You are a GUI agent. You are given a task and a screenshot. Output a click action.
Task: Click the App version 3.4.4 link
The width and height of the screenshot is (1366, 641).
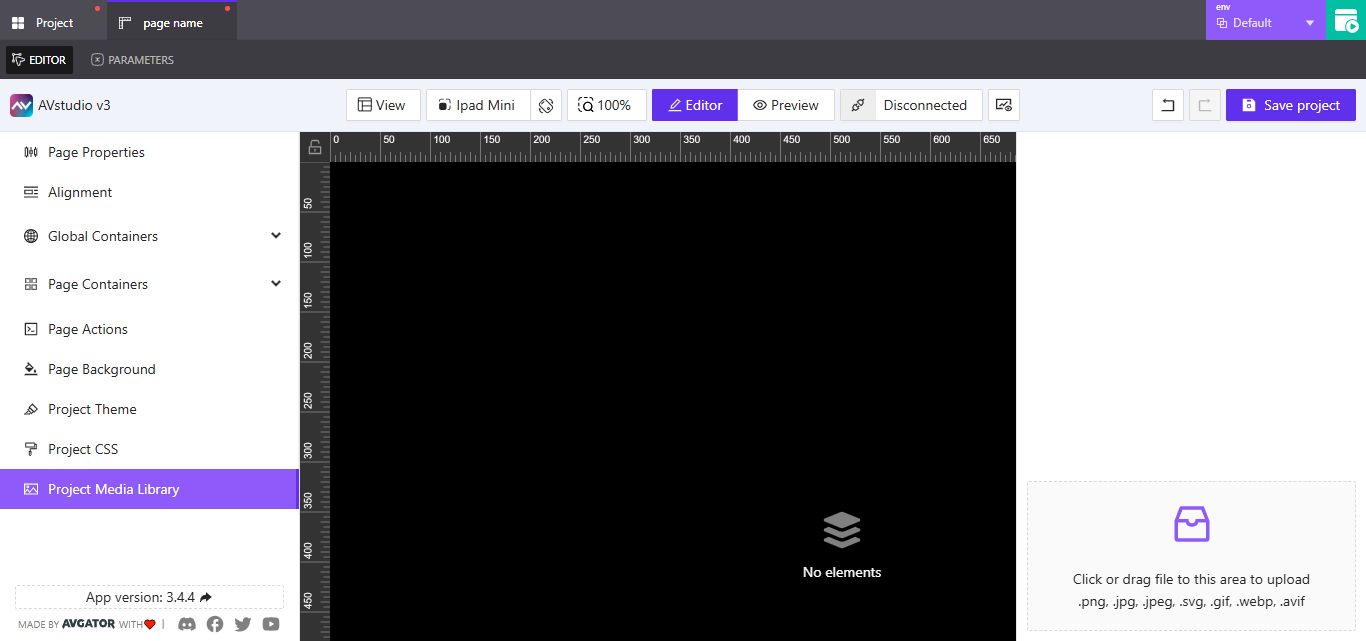tap(148, 597)
